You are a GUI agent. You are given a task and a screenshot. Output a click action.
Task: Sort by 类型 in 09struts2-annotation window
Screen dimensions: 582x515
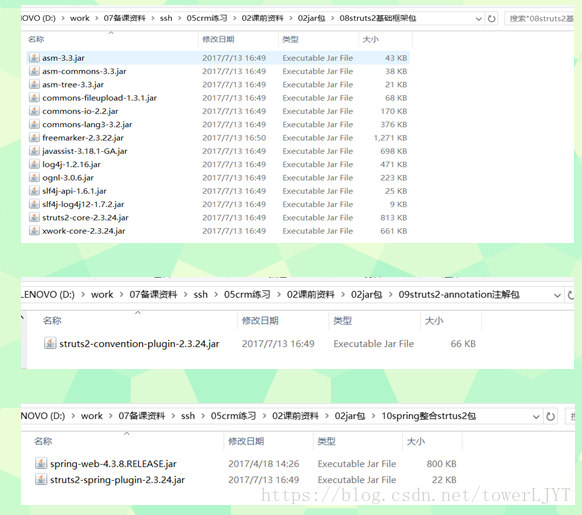tap(342, 320)
